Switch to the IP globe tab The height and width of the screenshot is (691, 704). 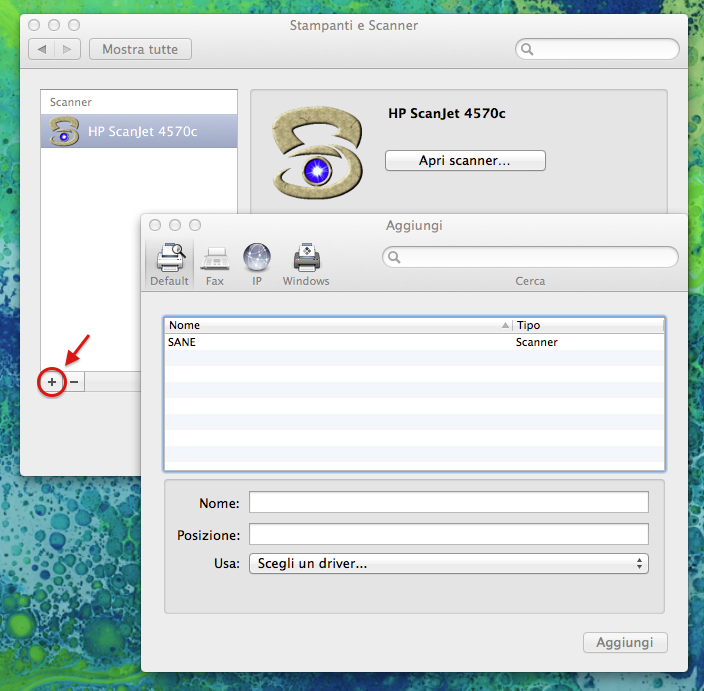point(257,265)
